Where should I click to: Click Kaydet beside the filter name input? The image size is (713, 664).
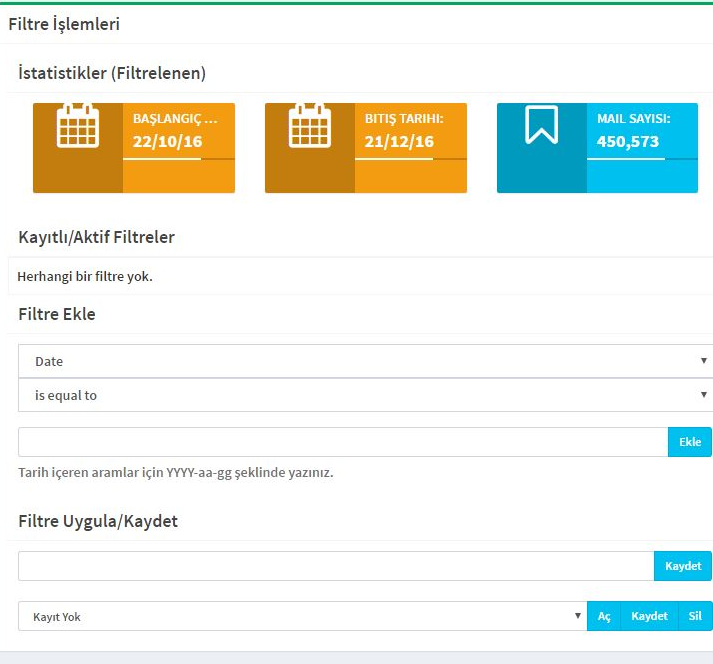click(683, 566)
